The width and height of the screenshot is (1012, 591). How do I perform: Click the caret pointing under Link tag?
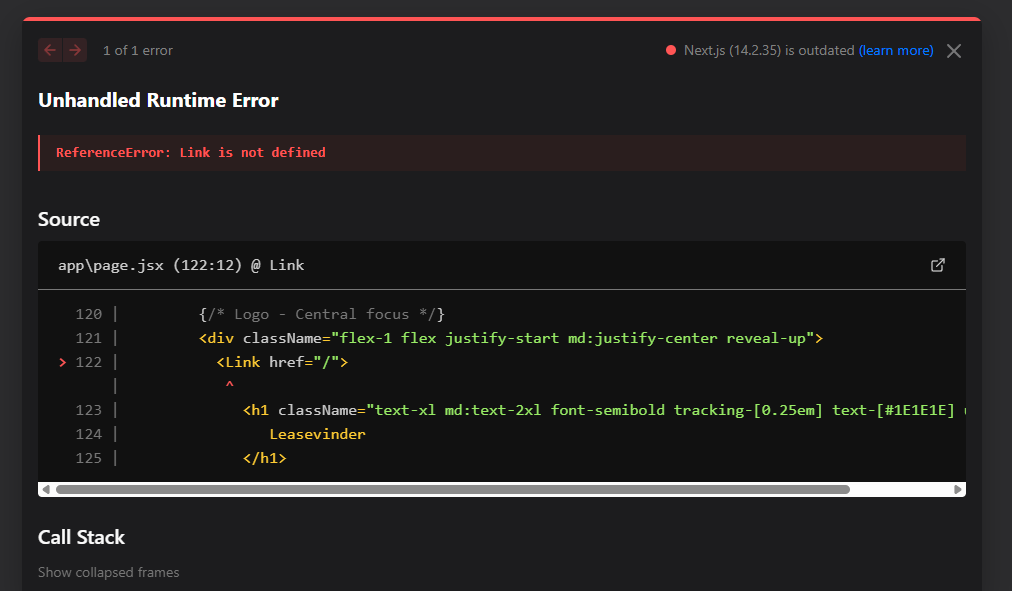[229, 385]
